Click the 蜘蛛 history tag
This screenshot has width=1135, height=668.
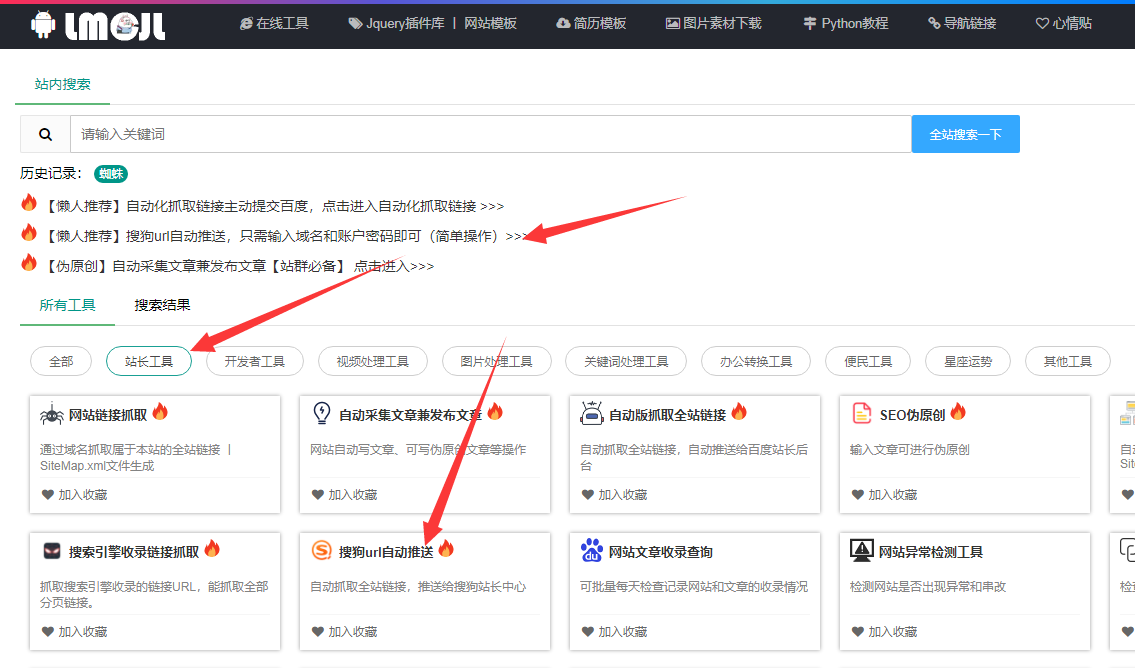click(x=111, y=174)
